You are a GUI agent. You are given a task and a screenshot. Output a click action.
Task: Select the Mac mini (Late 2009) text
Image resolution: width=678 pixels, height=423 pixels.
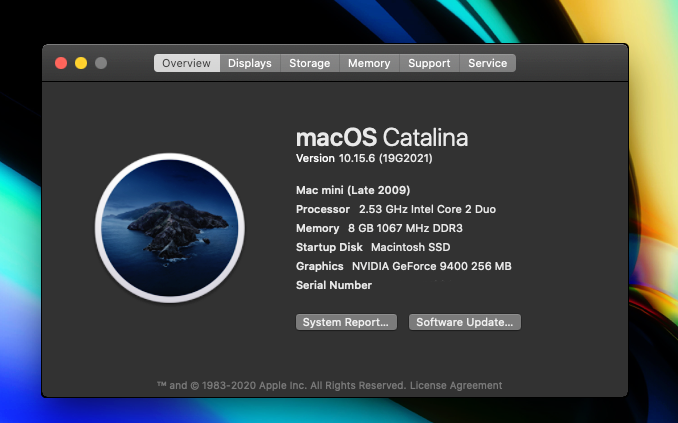tap(353, 190)
